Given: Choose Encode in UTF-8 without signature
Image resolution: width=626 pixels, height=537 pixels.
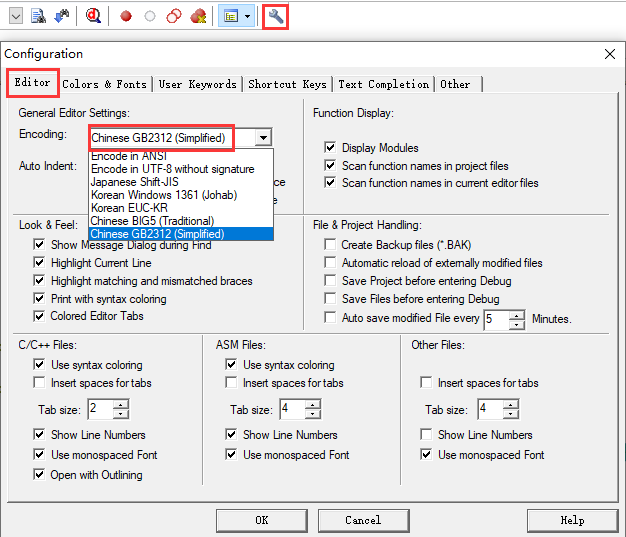Looking at the screenshot, I should tap(172, 169).
